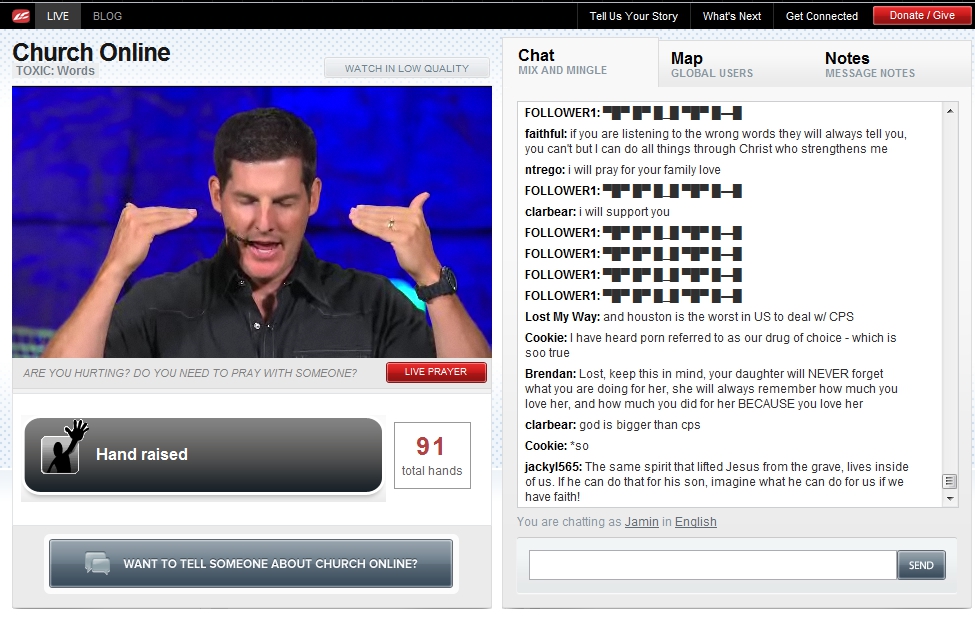Focus the chat message input field
The image size is (975, 620).
[x=712, y=565]
